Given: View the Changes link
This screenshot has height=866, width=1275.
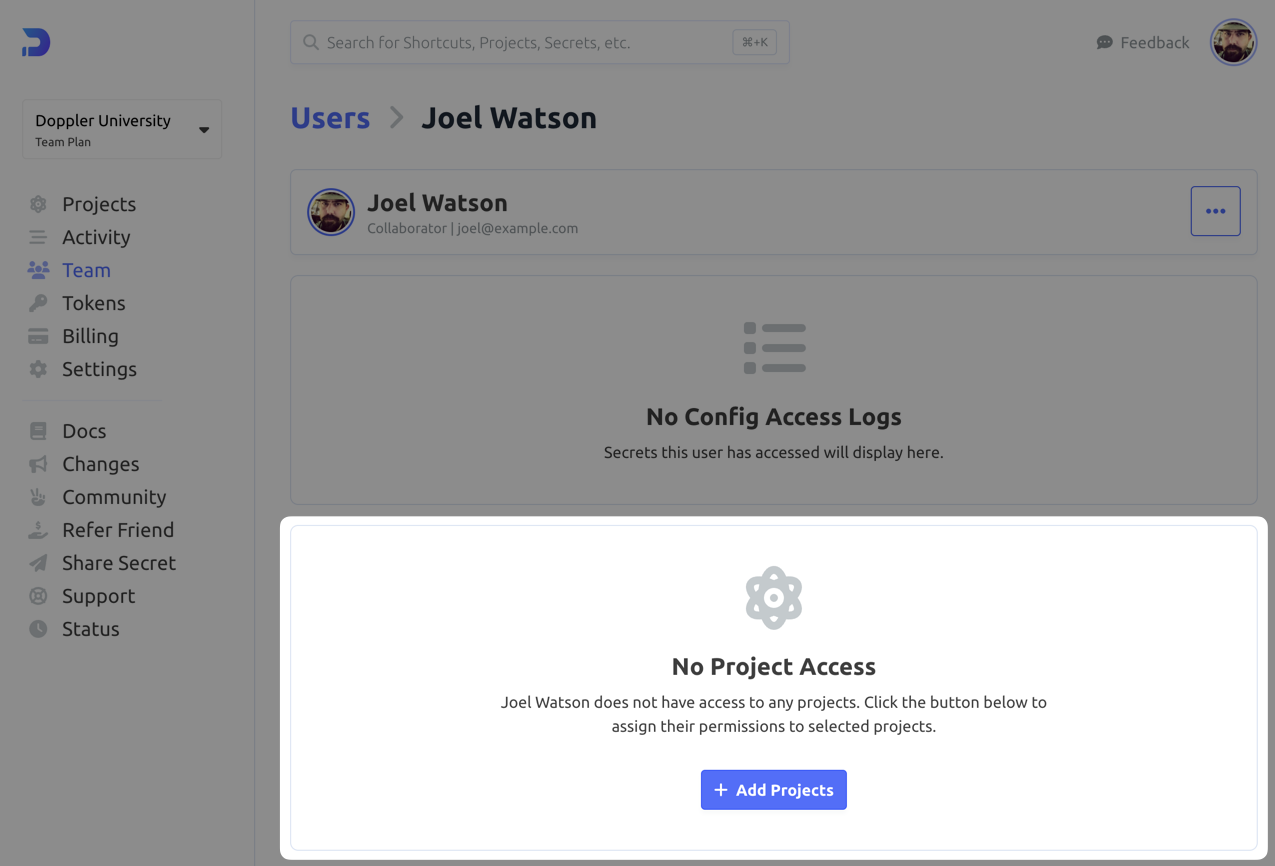Looking at the screenshot, I should tap(100, 464).
